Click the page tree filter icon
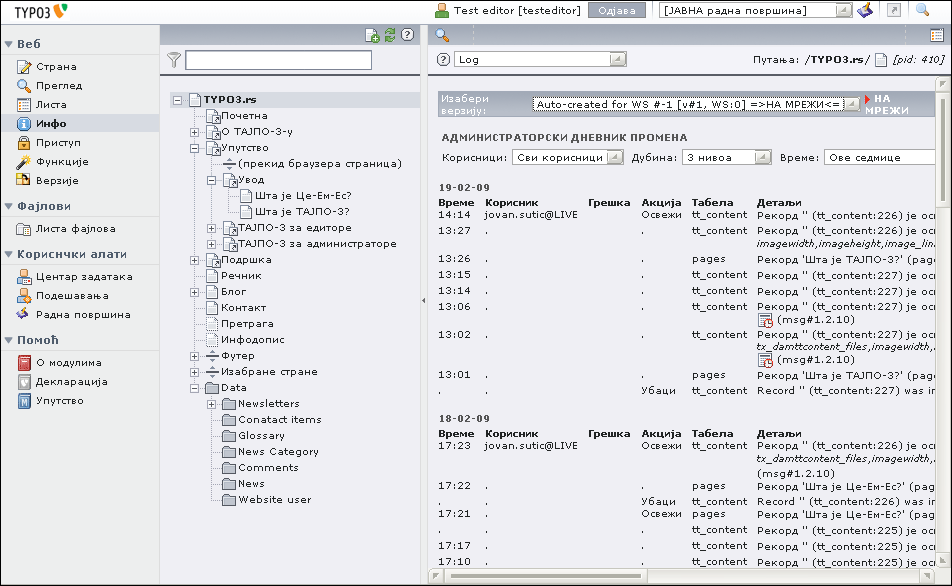 coord(174,60)
